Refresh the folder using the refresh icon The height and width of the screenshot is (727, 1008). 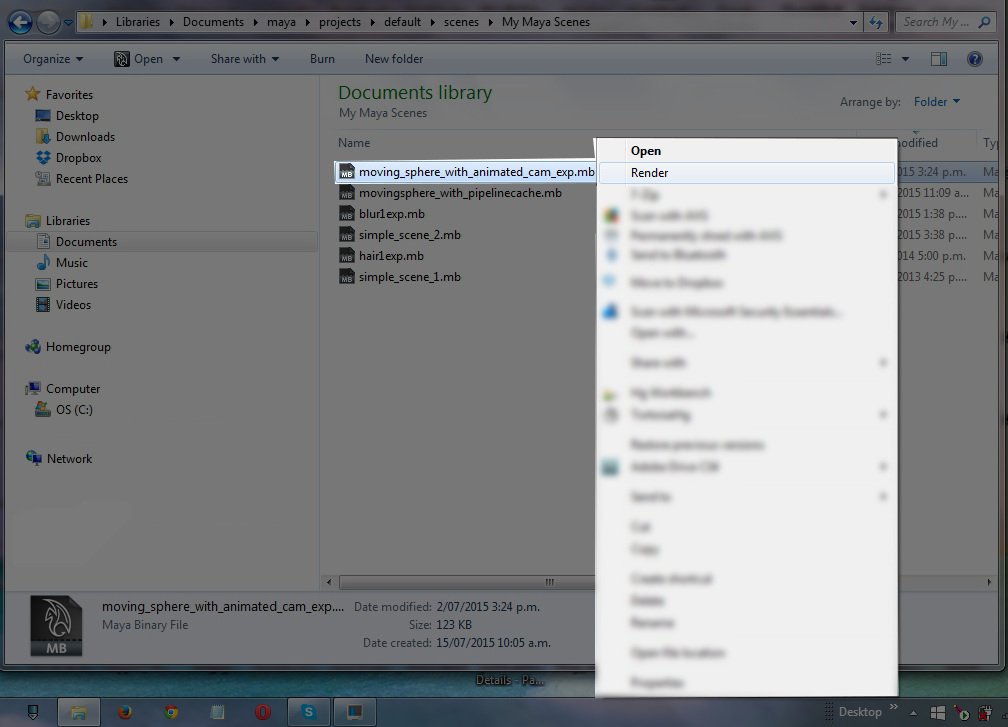[876, 21]
